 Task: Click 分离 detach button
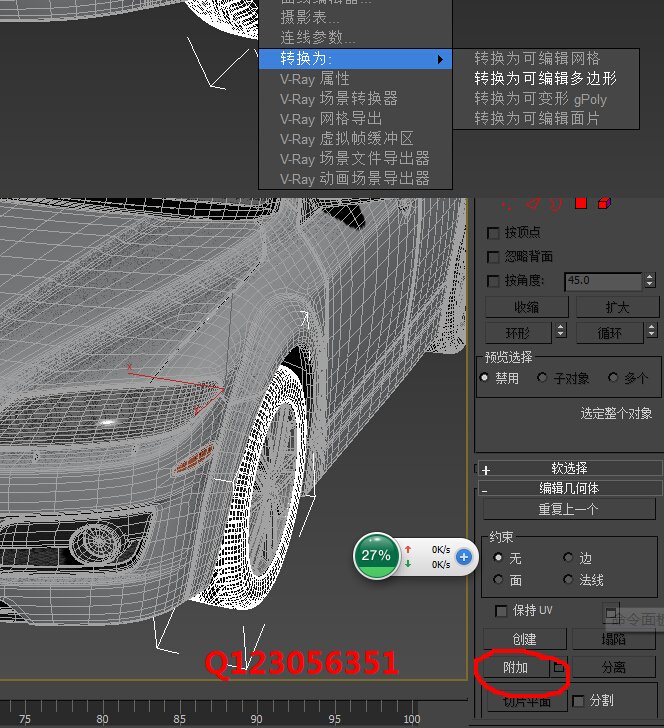click(613, 667)
